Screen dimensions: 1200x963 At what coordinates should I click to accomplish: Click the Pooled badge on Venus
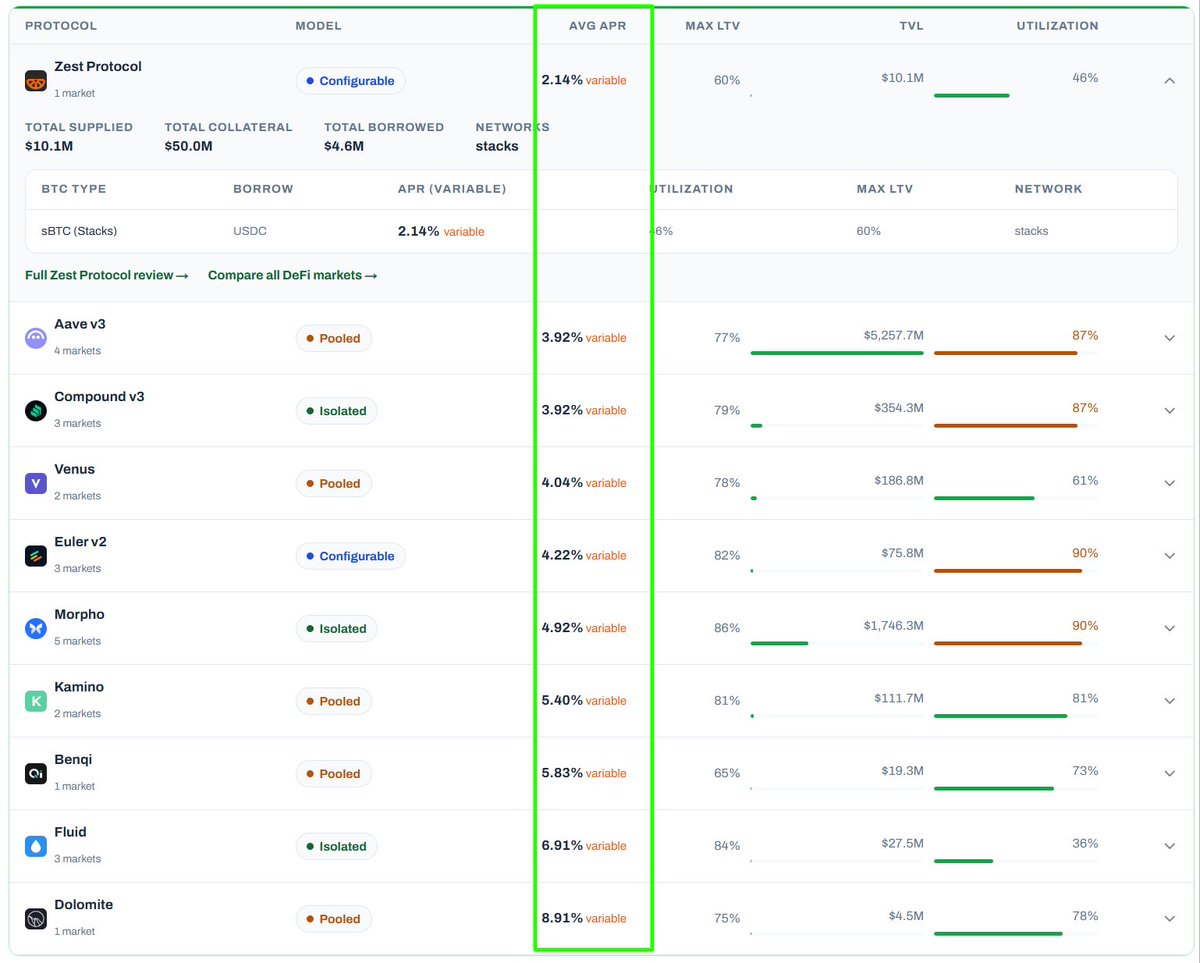[x=334, y=483]
